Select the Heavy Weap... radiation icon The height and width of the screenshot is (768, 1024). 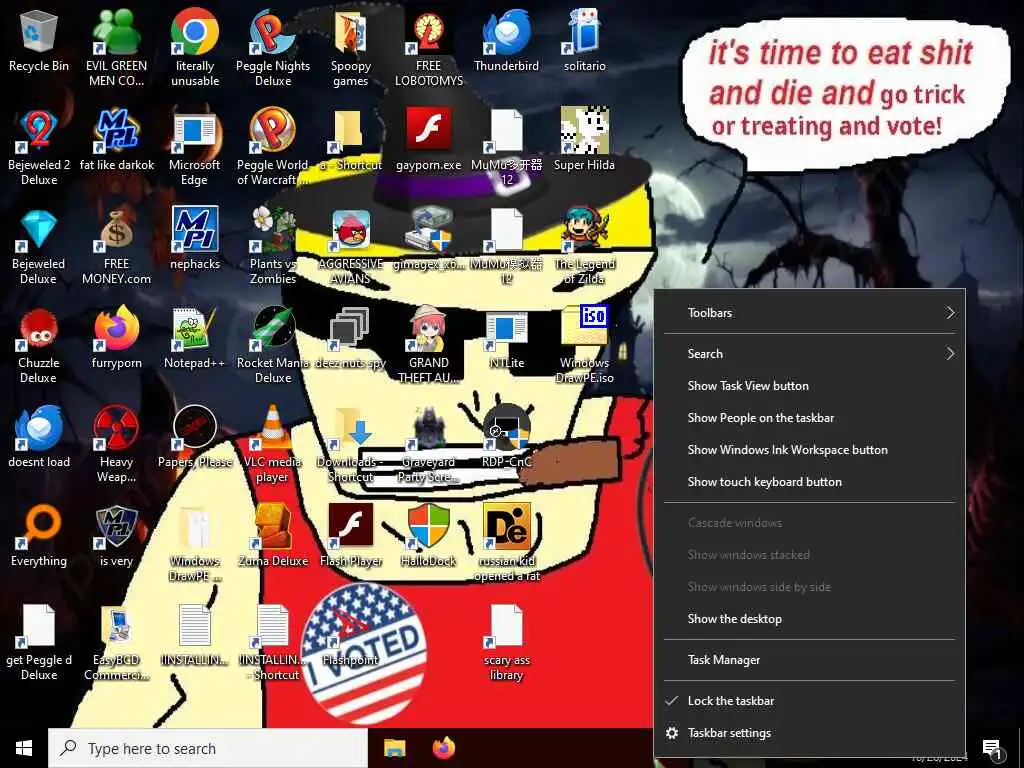tap(116, 428)
